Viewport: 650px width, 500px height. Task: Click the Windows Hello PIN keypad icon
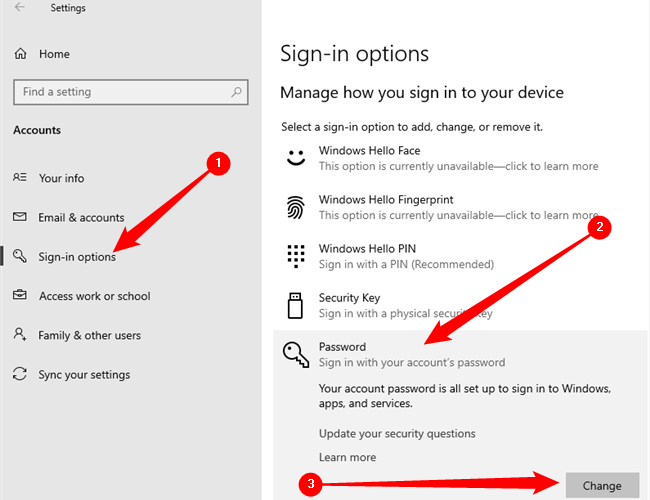click(x=295, y=256)
